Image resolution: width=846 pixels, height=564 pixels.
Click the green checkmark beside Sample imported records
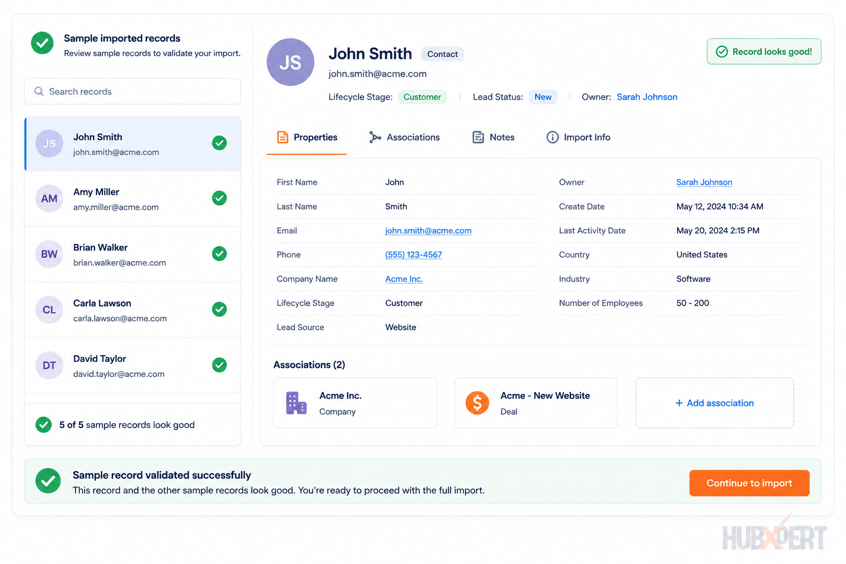click(x=42, y=43)
